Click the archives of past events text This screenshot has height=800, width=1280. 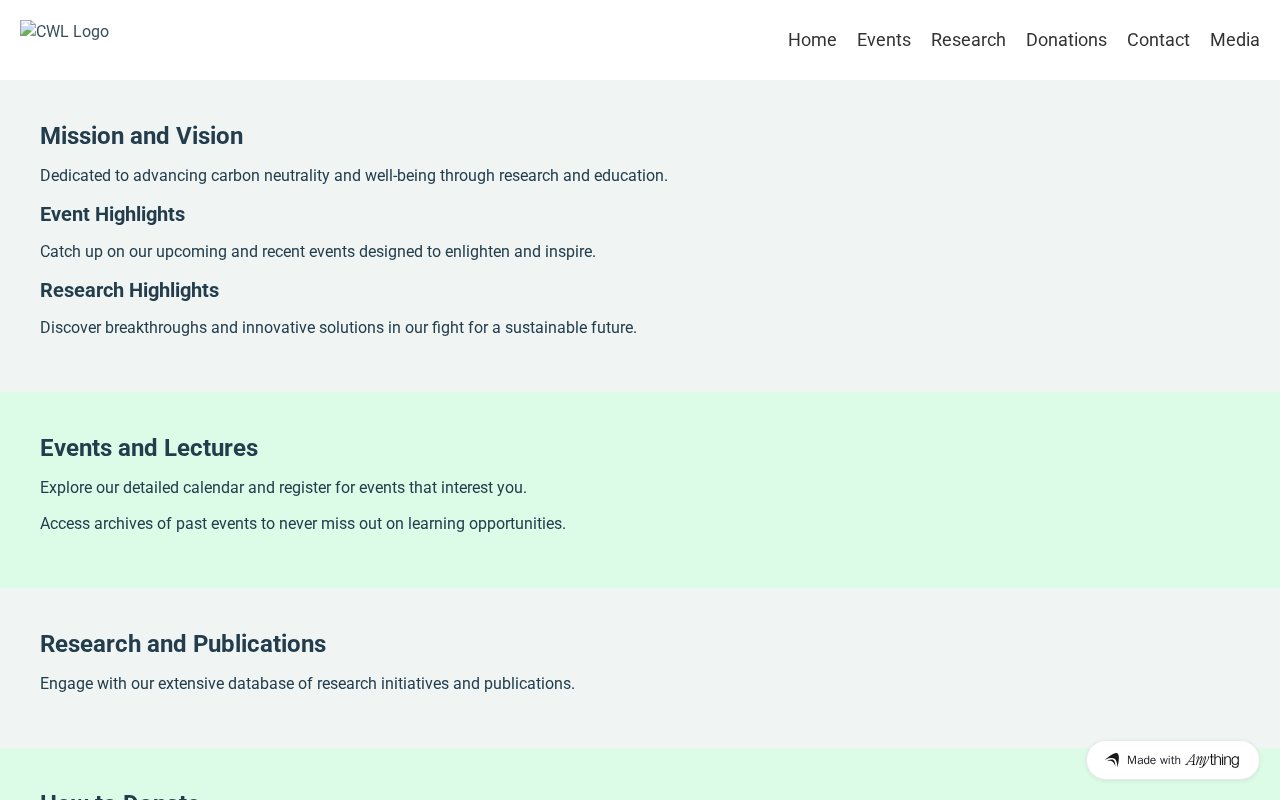[x=302, y=524]
